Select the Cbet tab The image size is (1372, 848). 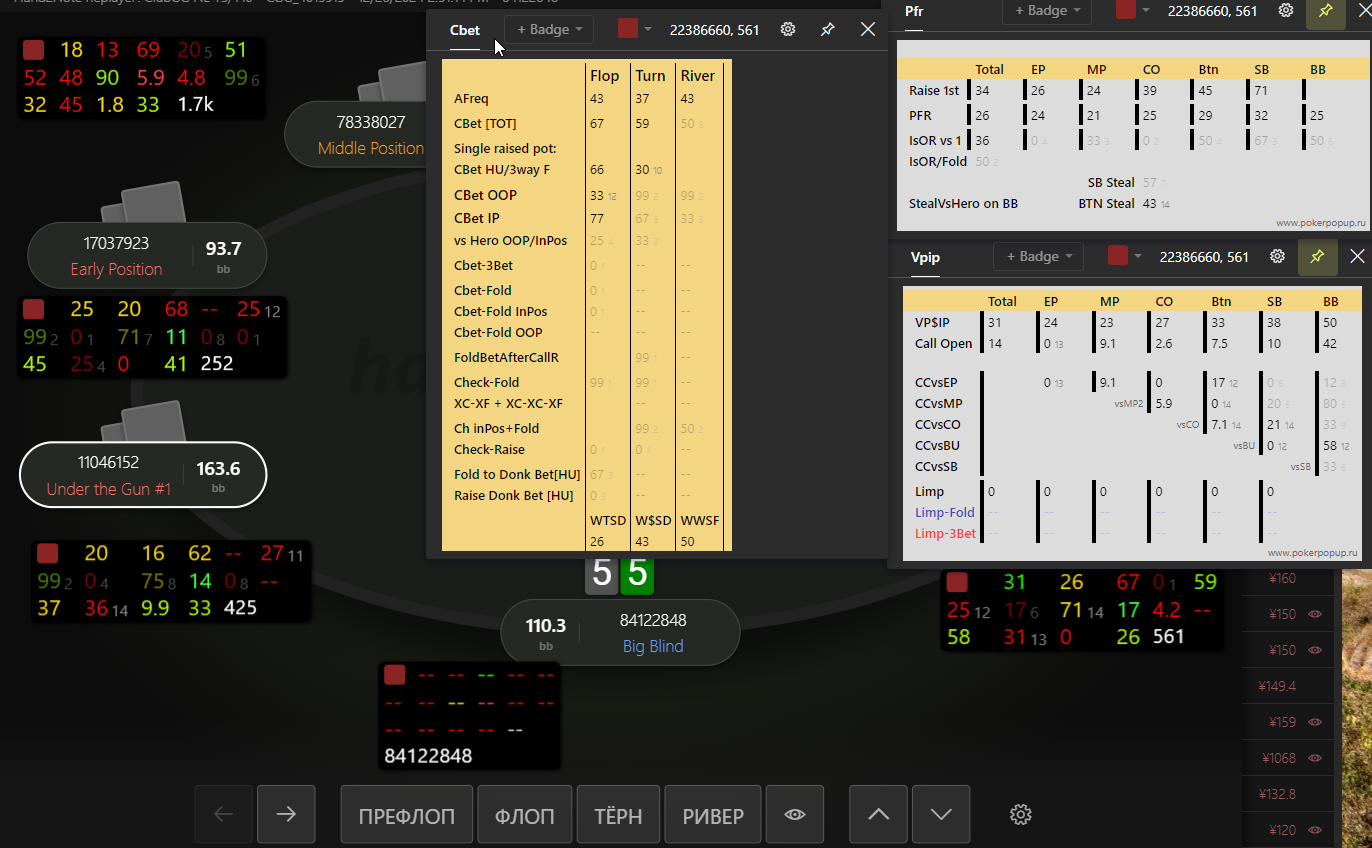(465, 30)
